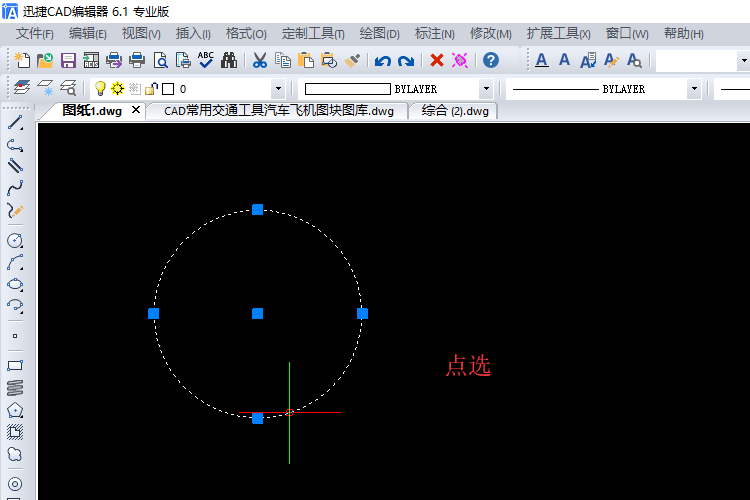Click the BYLAYER color preview box

[348, 89]
